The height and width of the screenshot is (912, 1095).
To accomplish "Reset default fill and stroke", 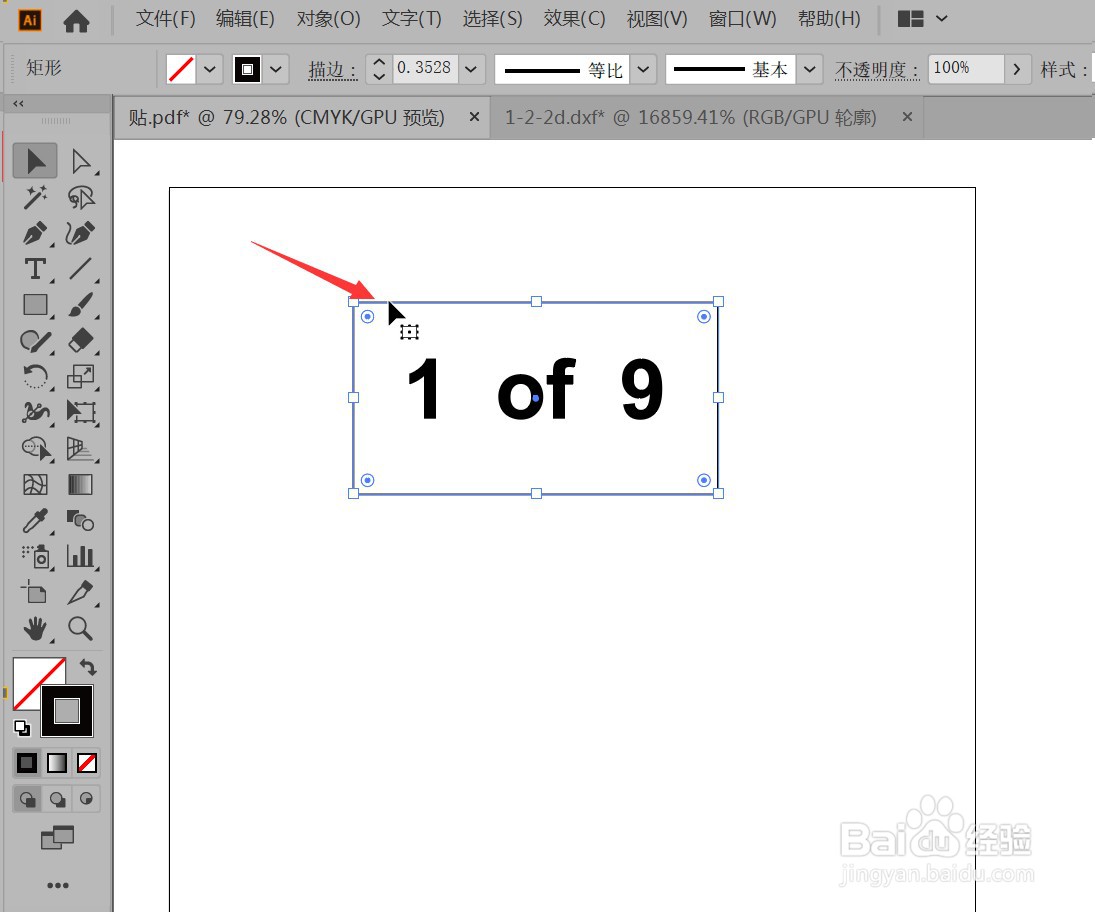I will tap(22, 728).
